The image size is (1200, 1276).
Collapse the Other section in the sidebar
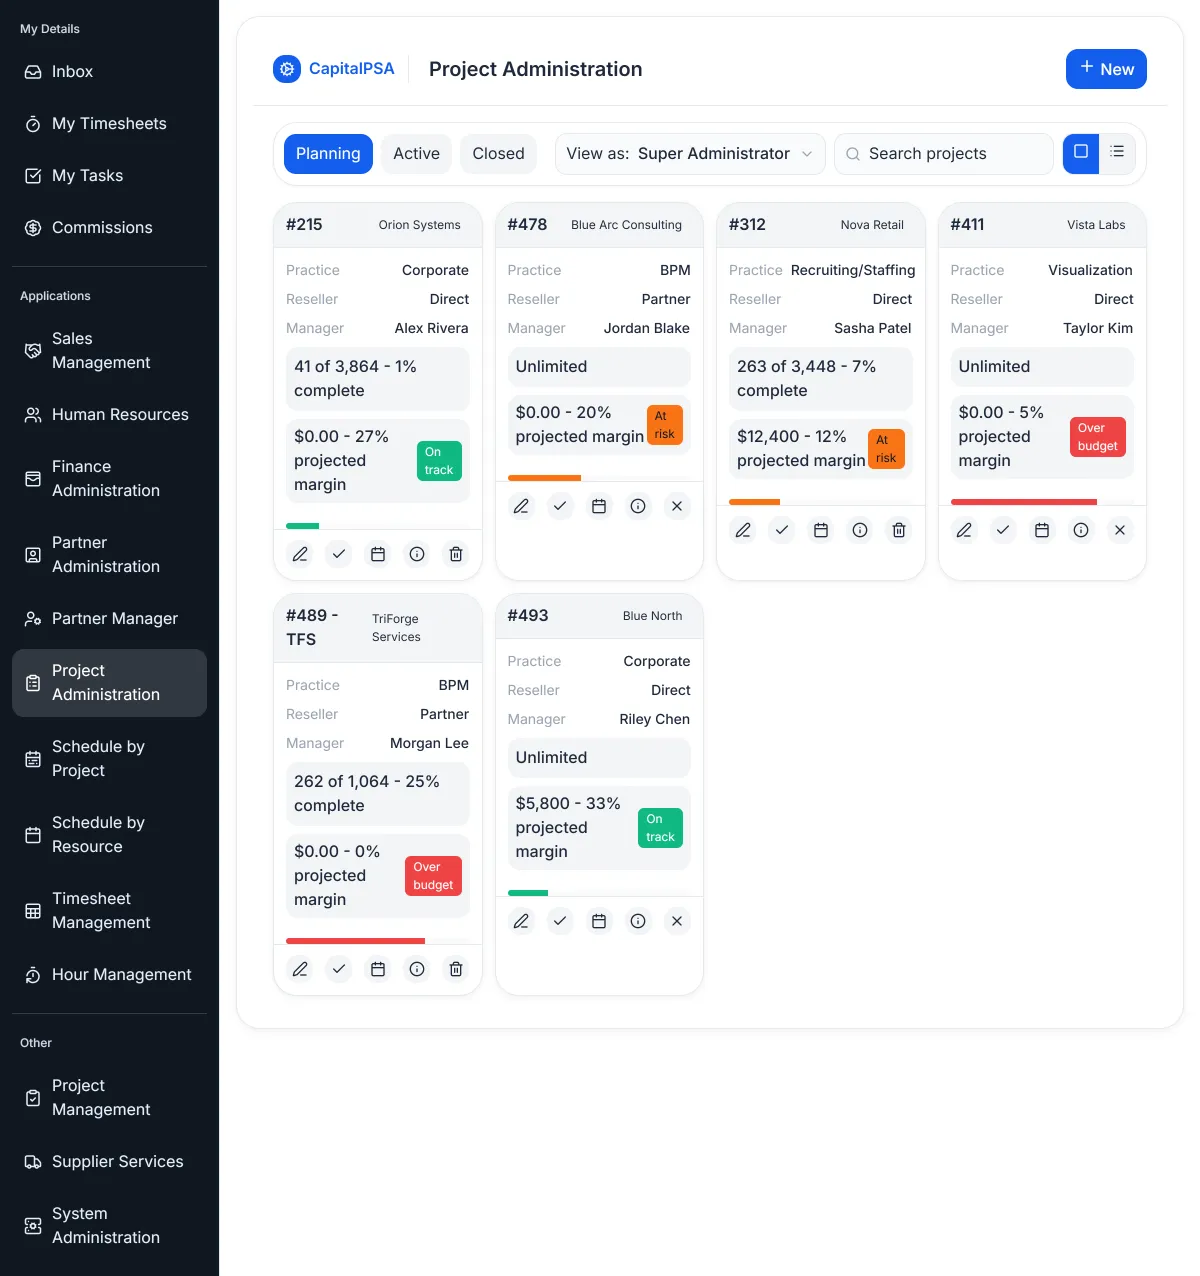tap(35, 1042)
